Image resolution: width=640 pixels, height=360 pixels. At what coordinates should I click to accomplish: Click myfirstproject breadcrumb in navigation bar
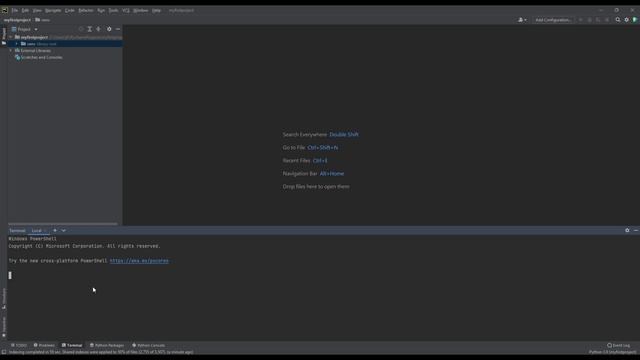click(x=17, y=20)
